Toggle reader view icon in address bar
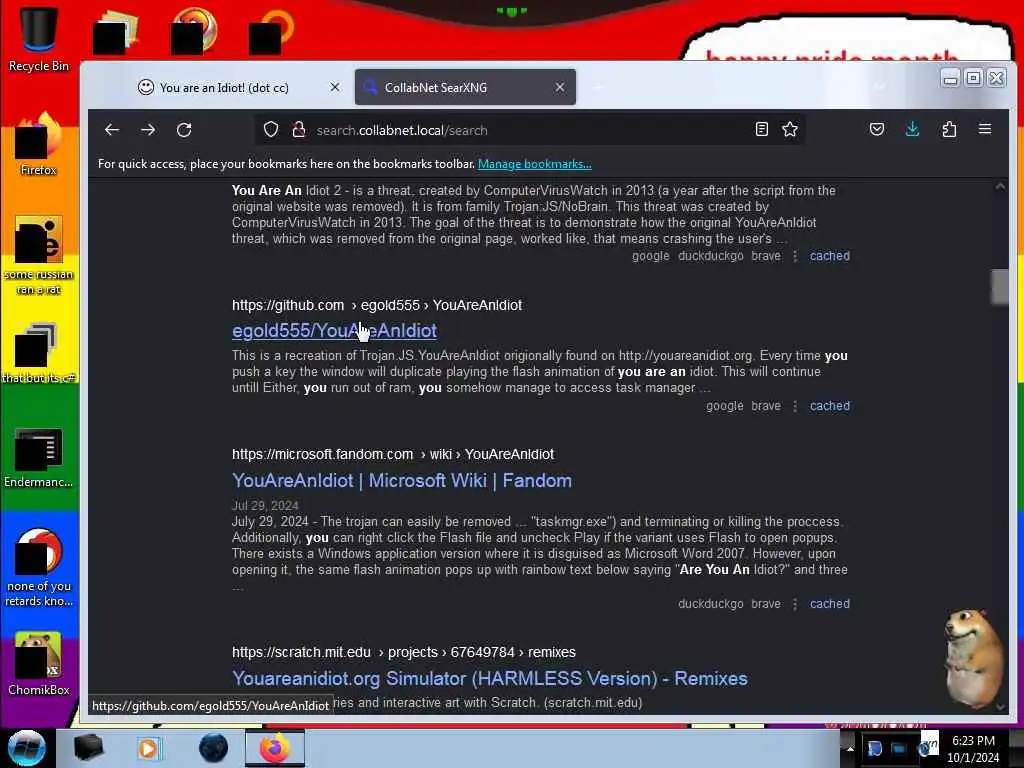The image size is (1024, 768). point(761,129)
